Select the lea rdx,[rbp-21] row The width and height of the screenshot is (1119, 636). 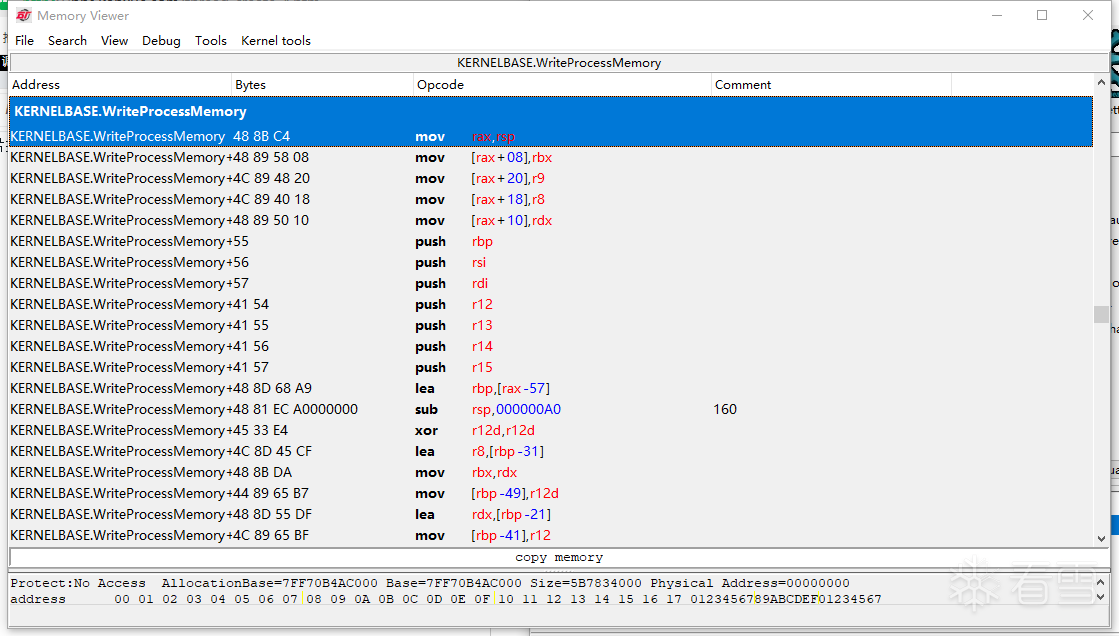[x=551, y=515]
